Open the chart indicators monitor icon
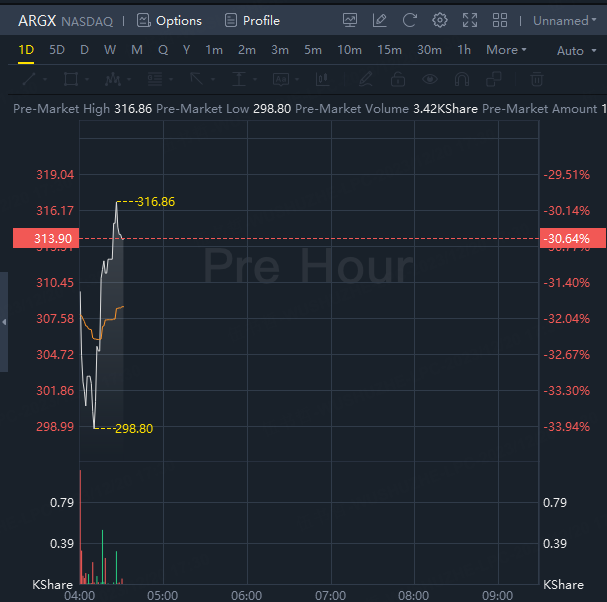The height and width of the screenshot is (602, 607). tap(350, 20)
